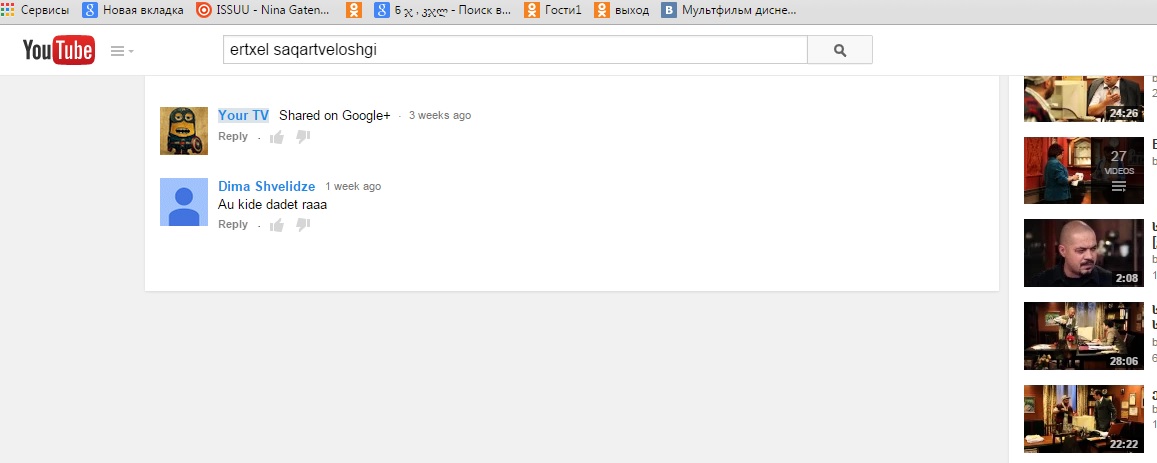Like the Your TV comment

[x=277, y=137]
